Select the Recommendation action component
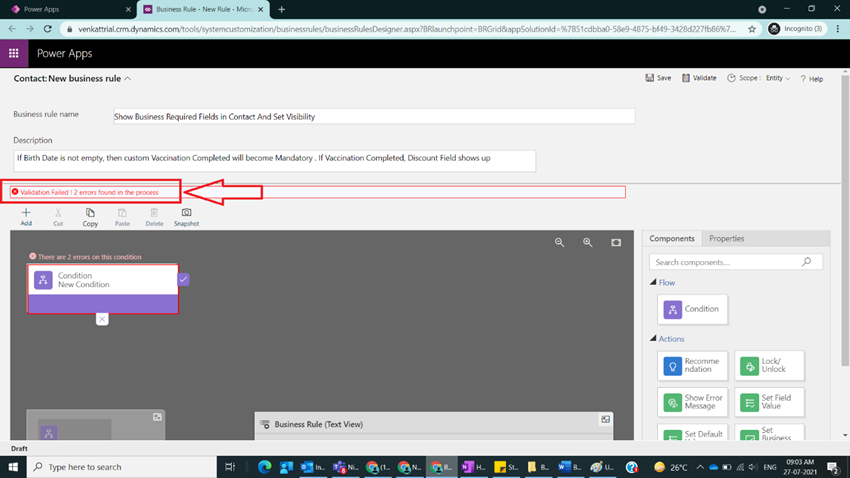This screenshot has height=478, width=850. click(692, 366)
